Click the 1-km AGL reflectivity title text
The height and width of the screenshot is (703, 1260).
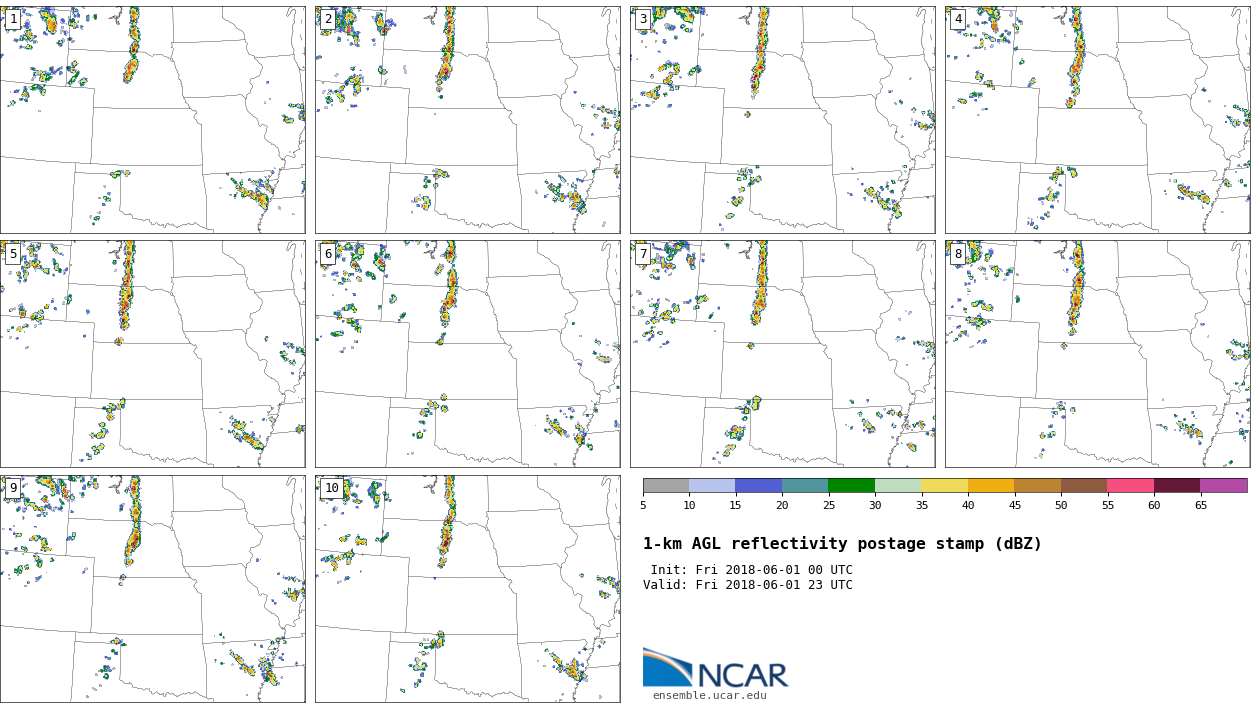tap(842, 544)
